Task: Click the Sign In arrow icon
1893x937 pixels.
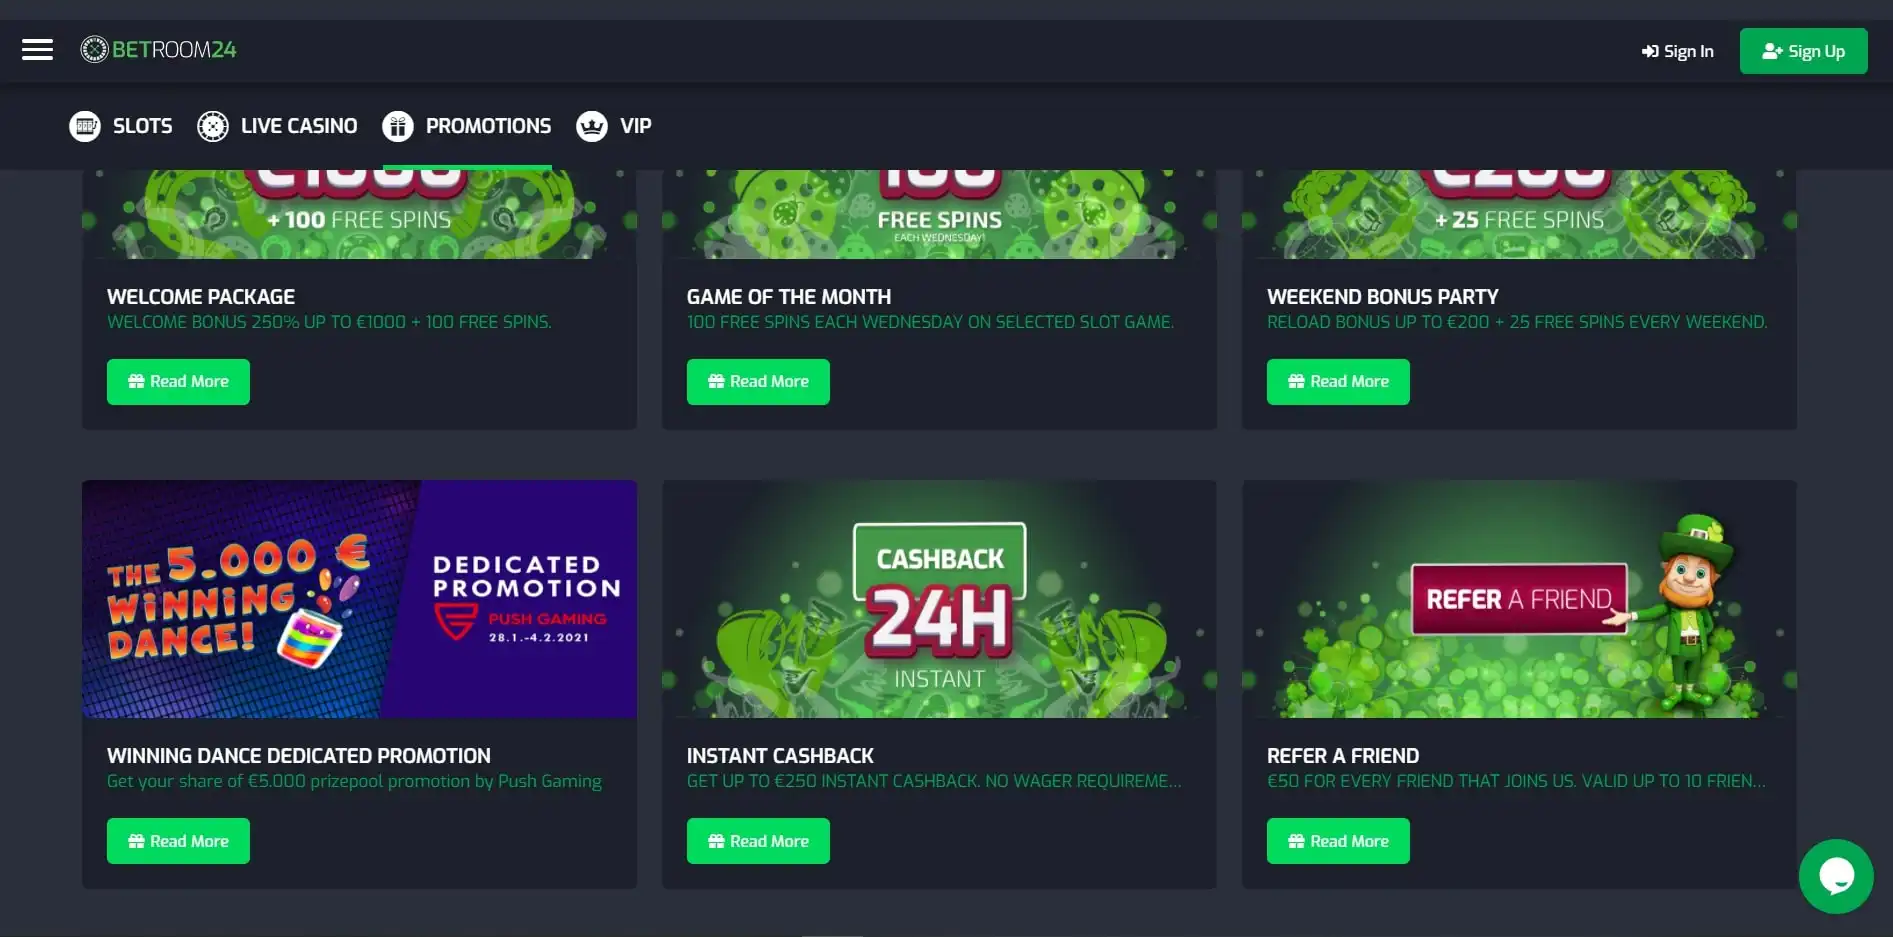Action: pyautogui.click(x=1650, y=51)
